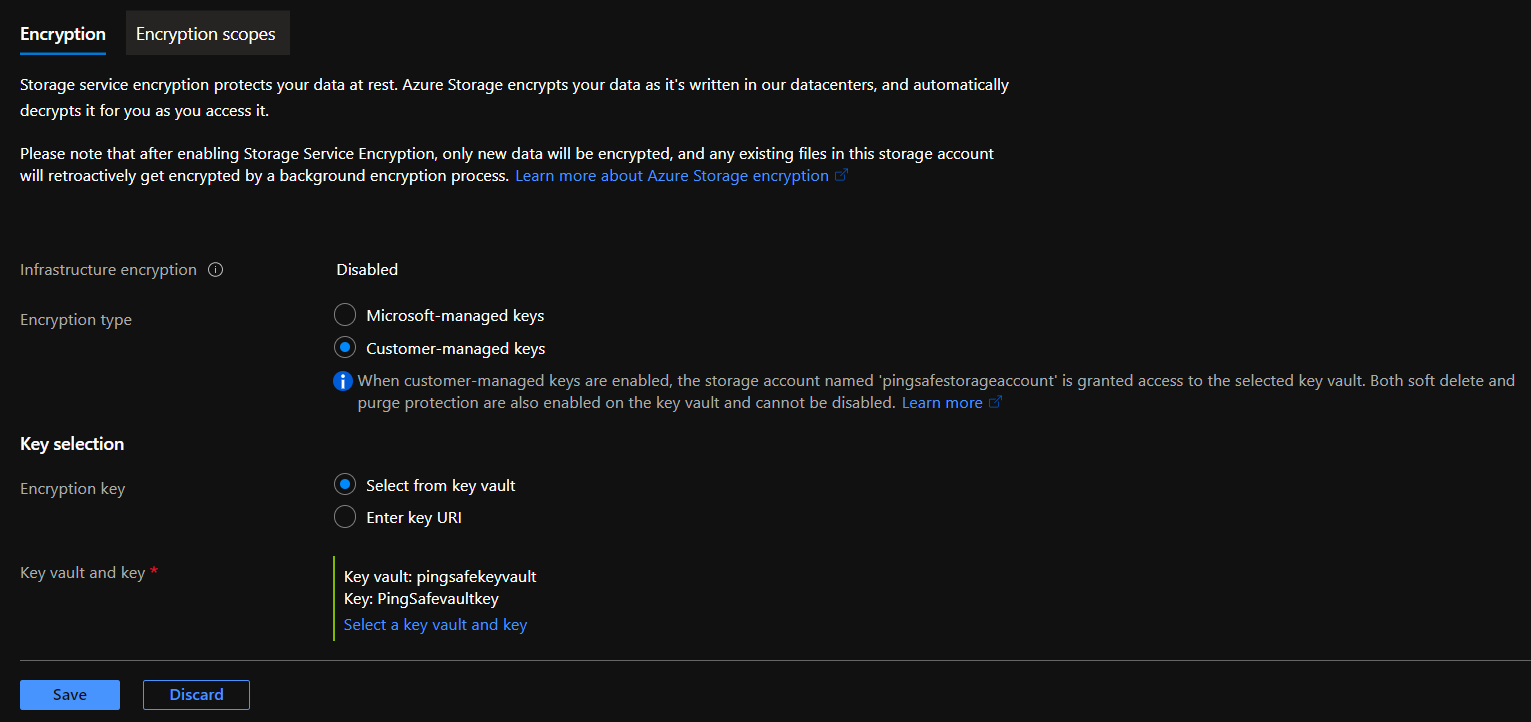Viewport: 1531px width, 722px height.
Task: Select the Encryption tab
Action: click(63, 34)
